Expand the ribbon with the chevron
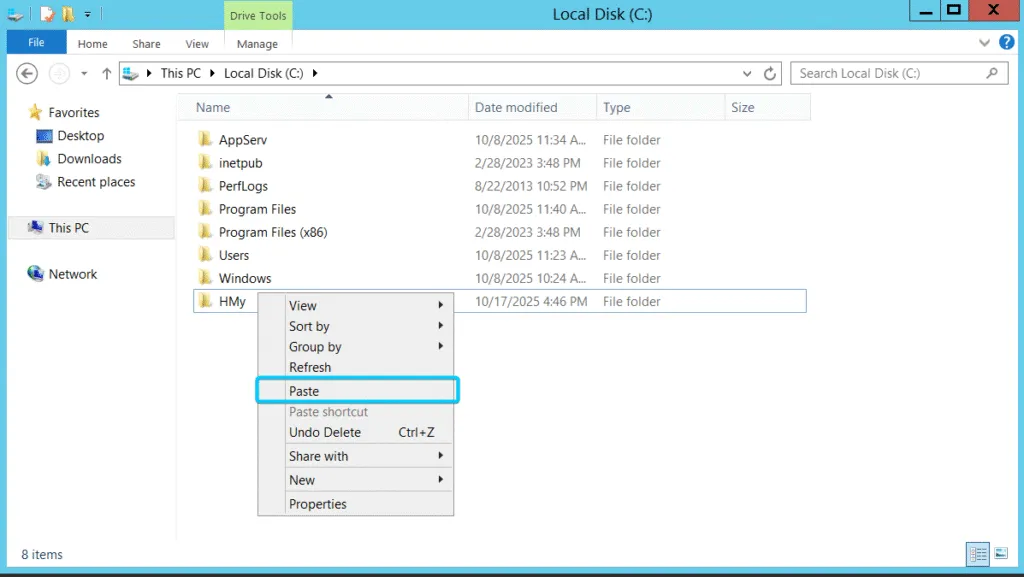Image resolution: width=1024 pixels, height=577 pixels. [x=985, y=44]
